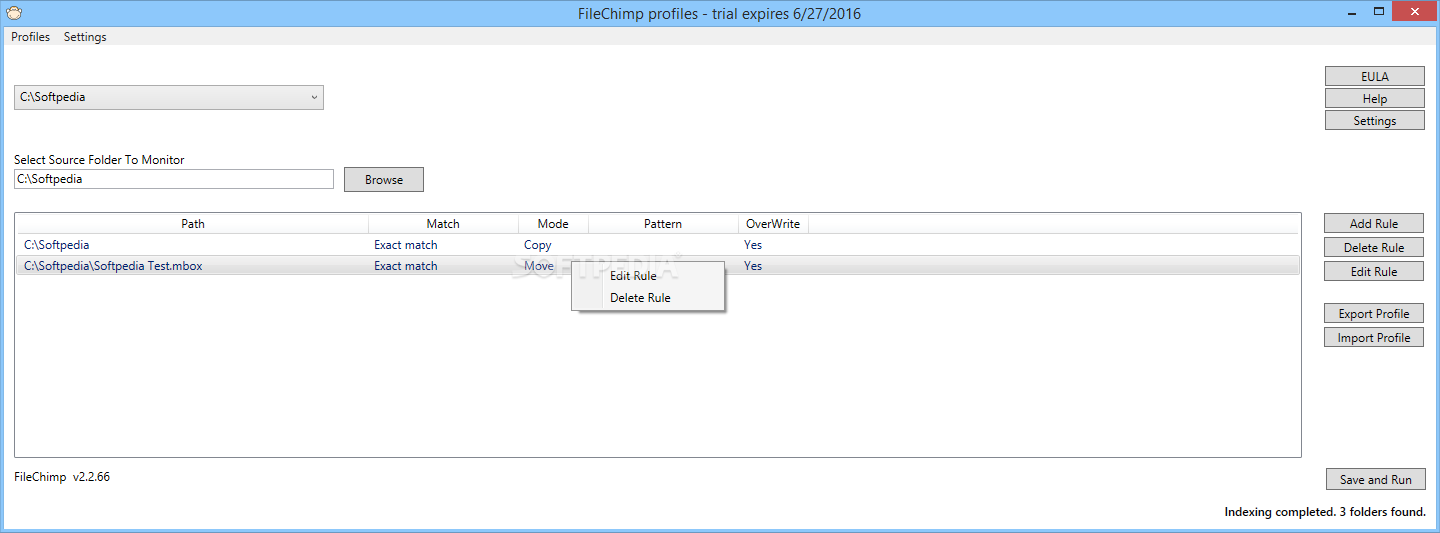The height and width of the screenshot is (533, 1440).
Task: Click the Help button
Action: point(1375,99)
